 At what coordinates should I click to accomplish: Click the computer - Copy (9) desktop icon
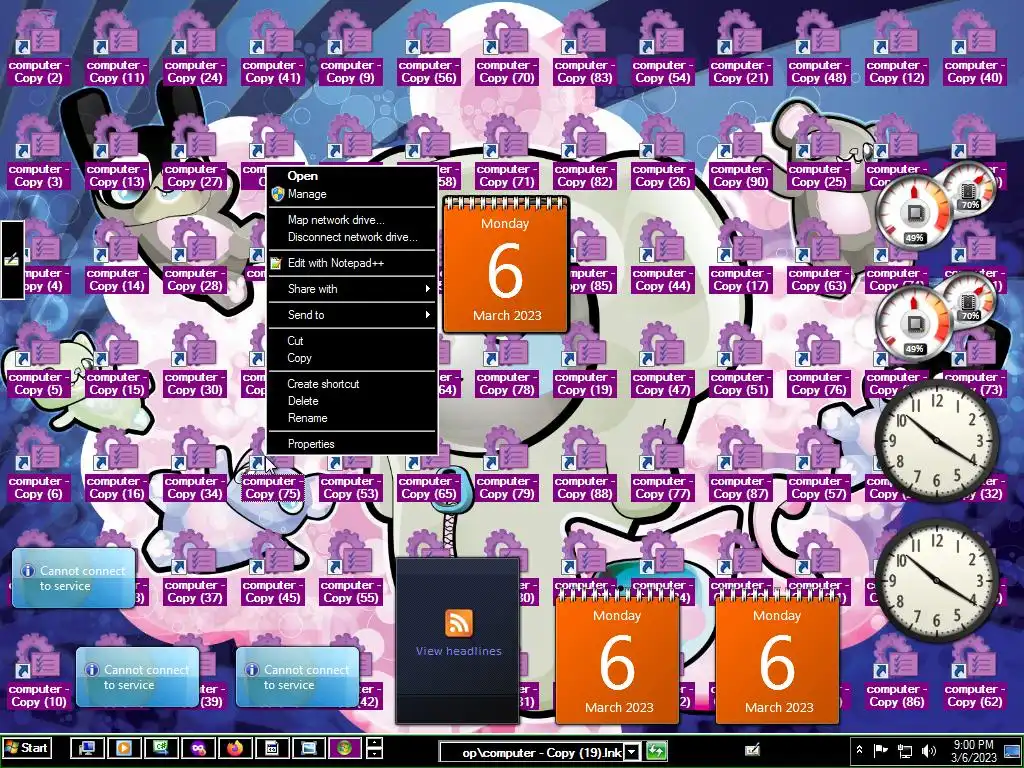pos(350,49)
